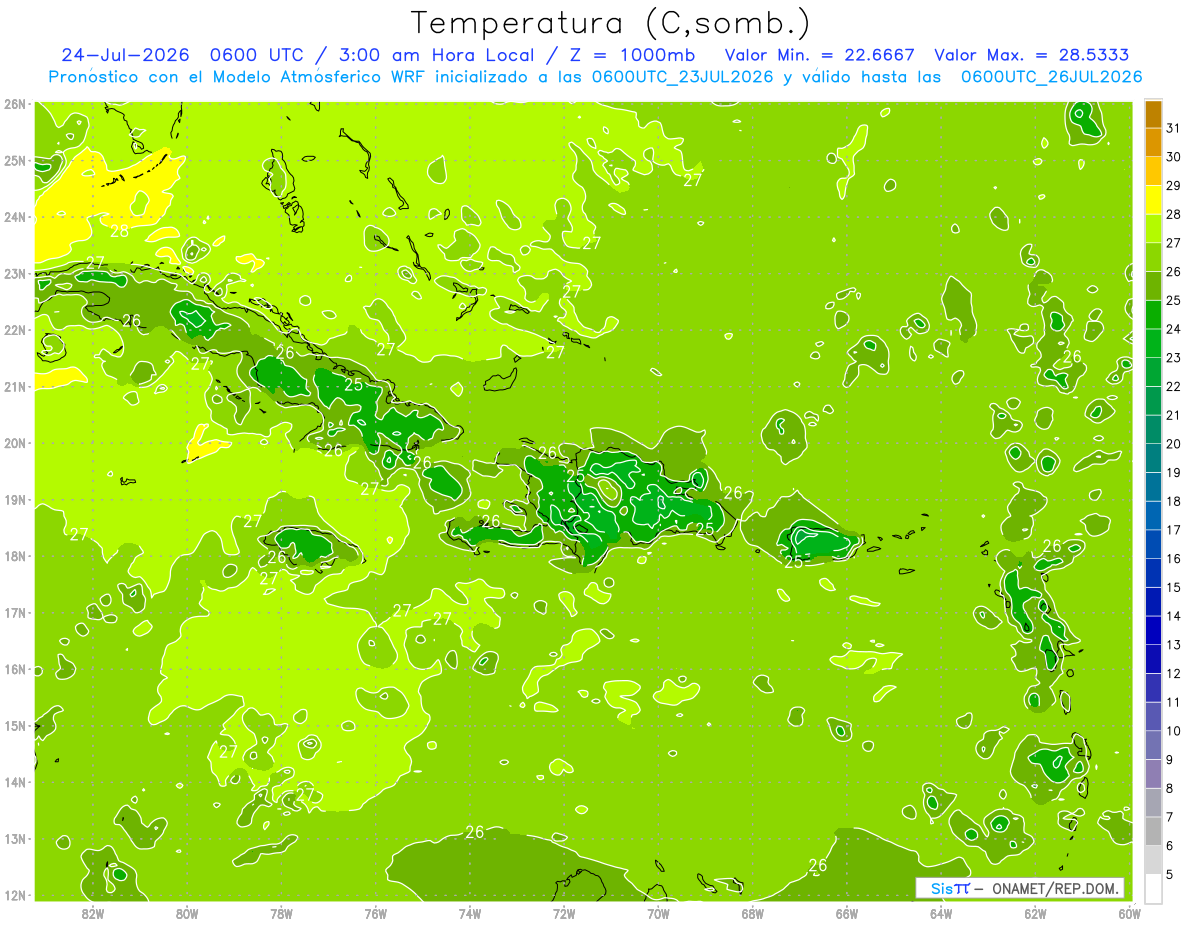The width and height of the screenshot is (1200, 927).
Task: Select the purple 8–9 °C swatch in the color scale
Action: click(x=1153, y=773)
